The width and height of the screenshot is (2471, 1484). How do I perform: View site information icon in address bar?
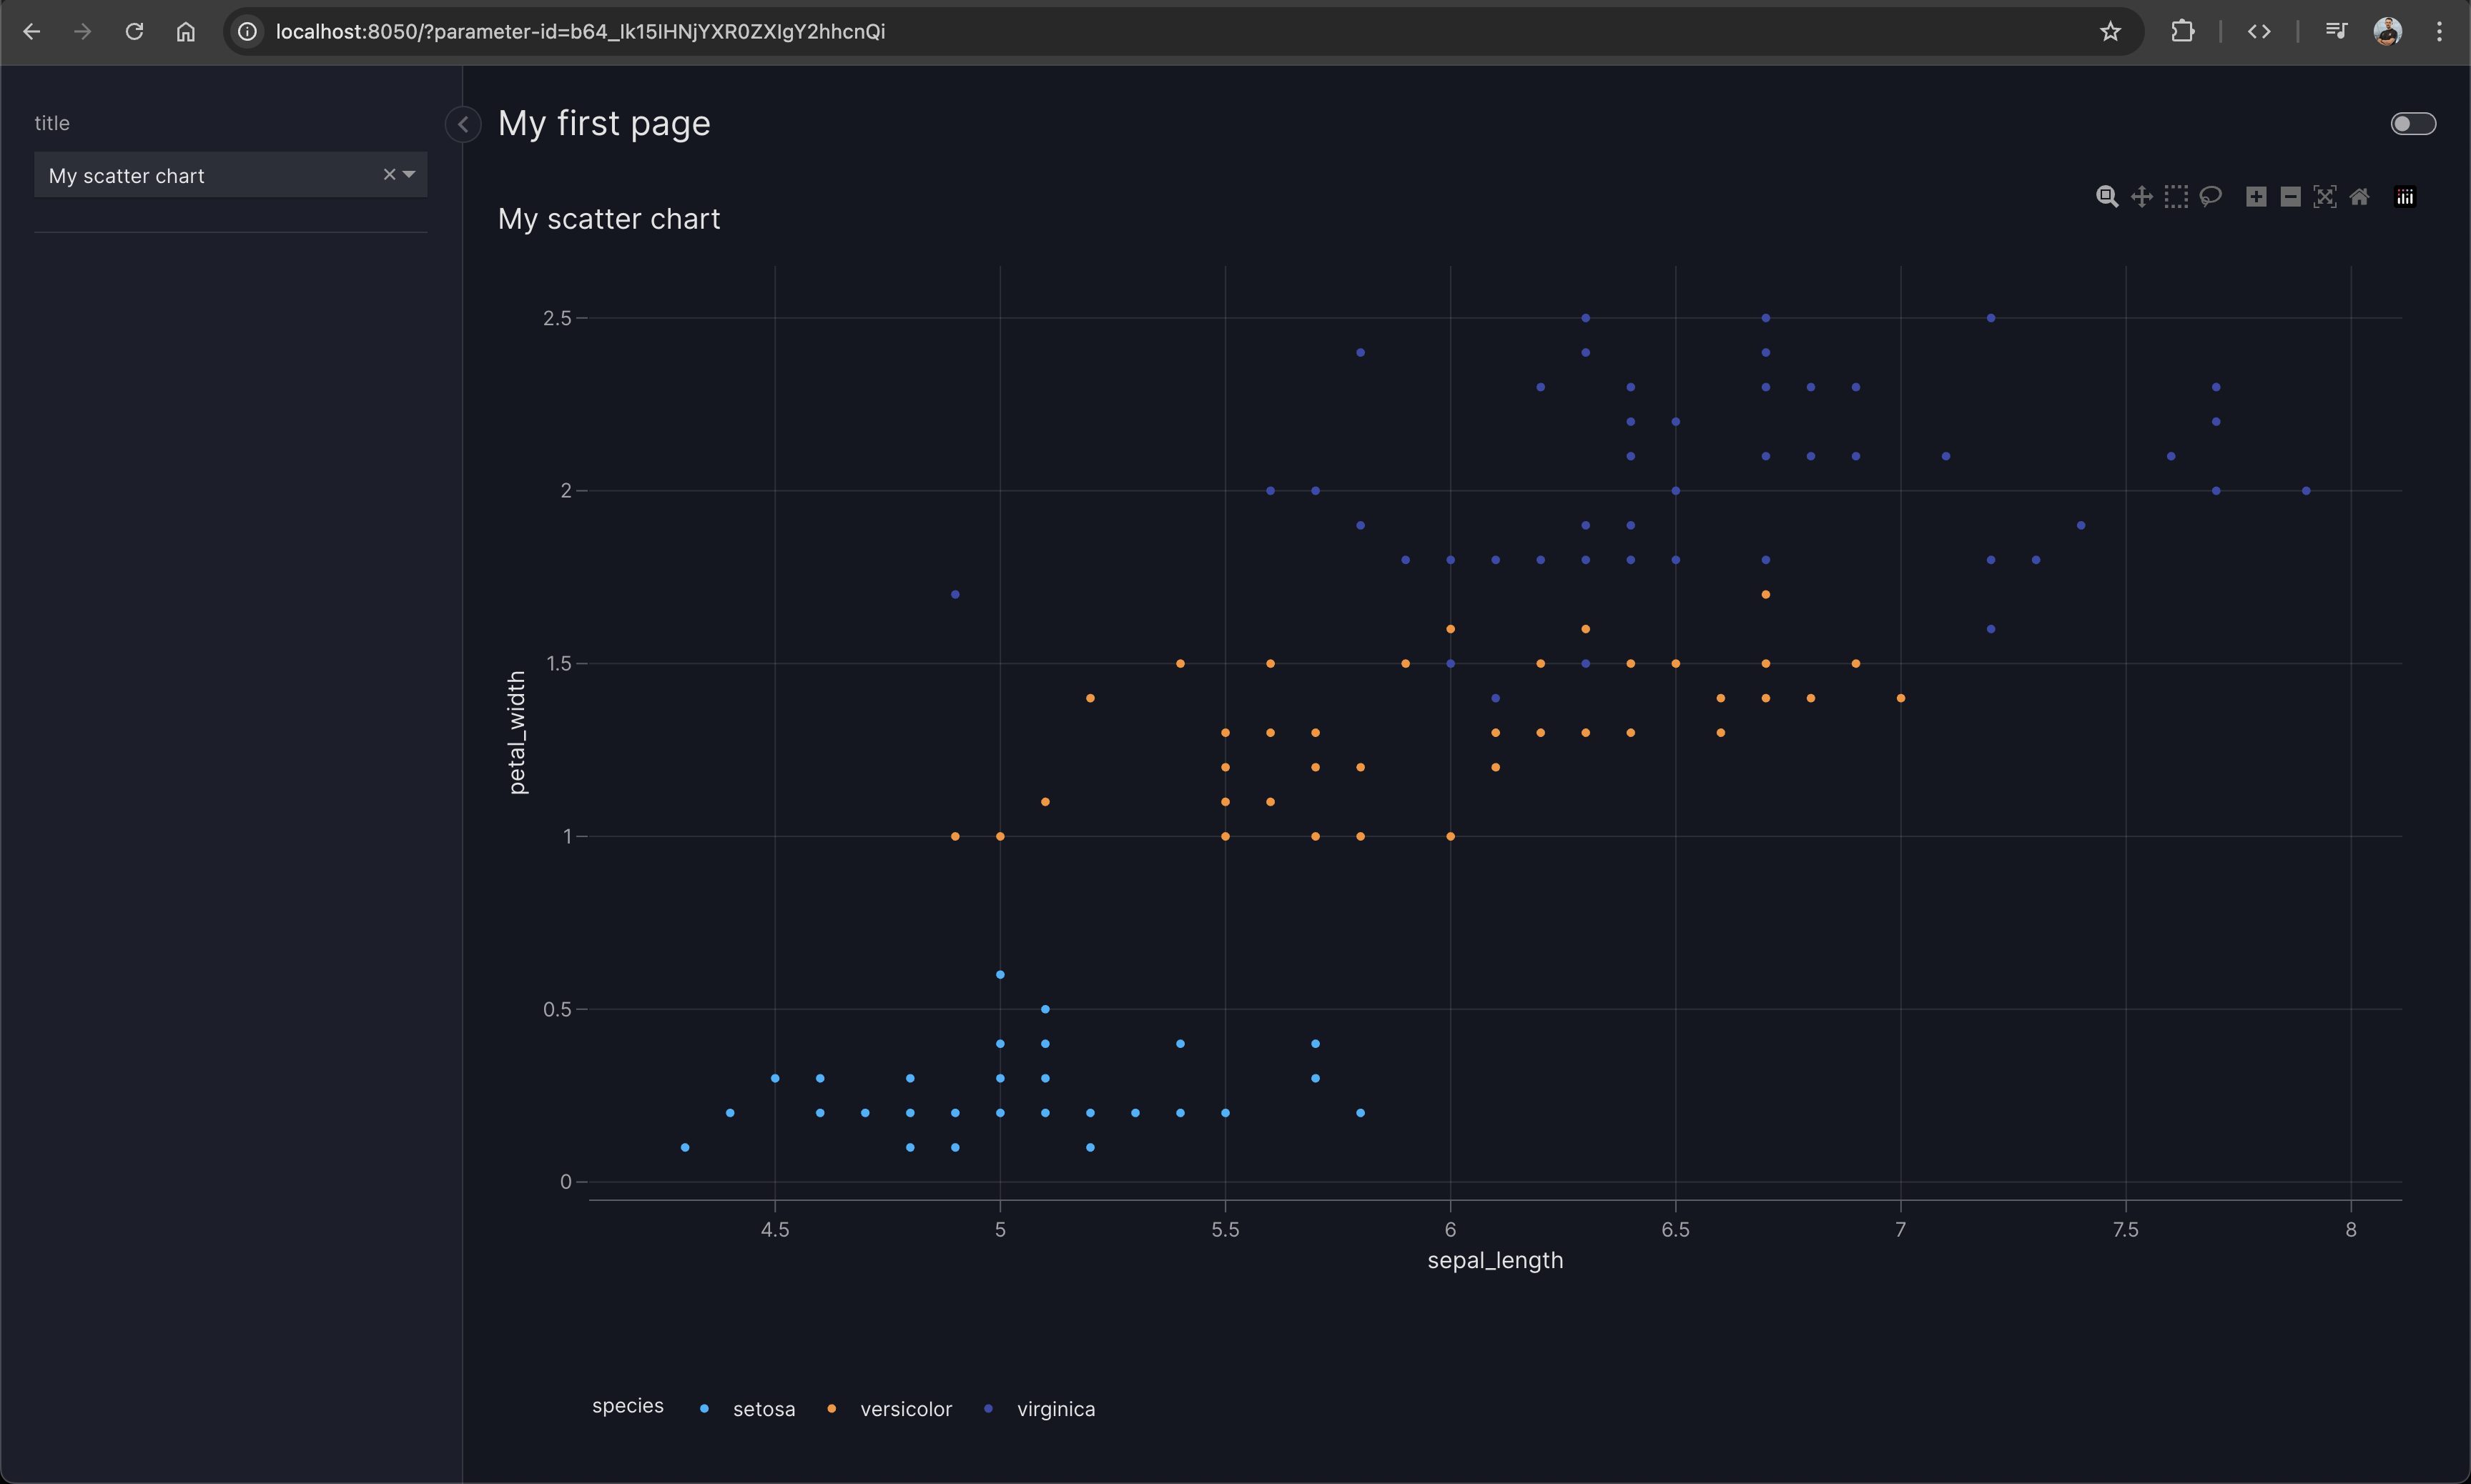(248, 32)
